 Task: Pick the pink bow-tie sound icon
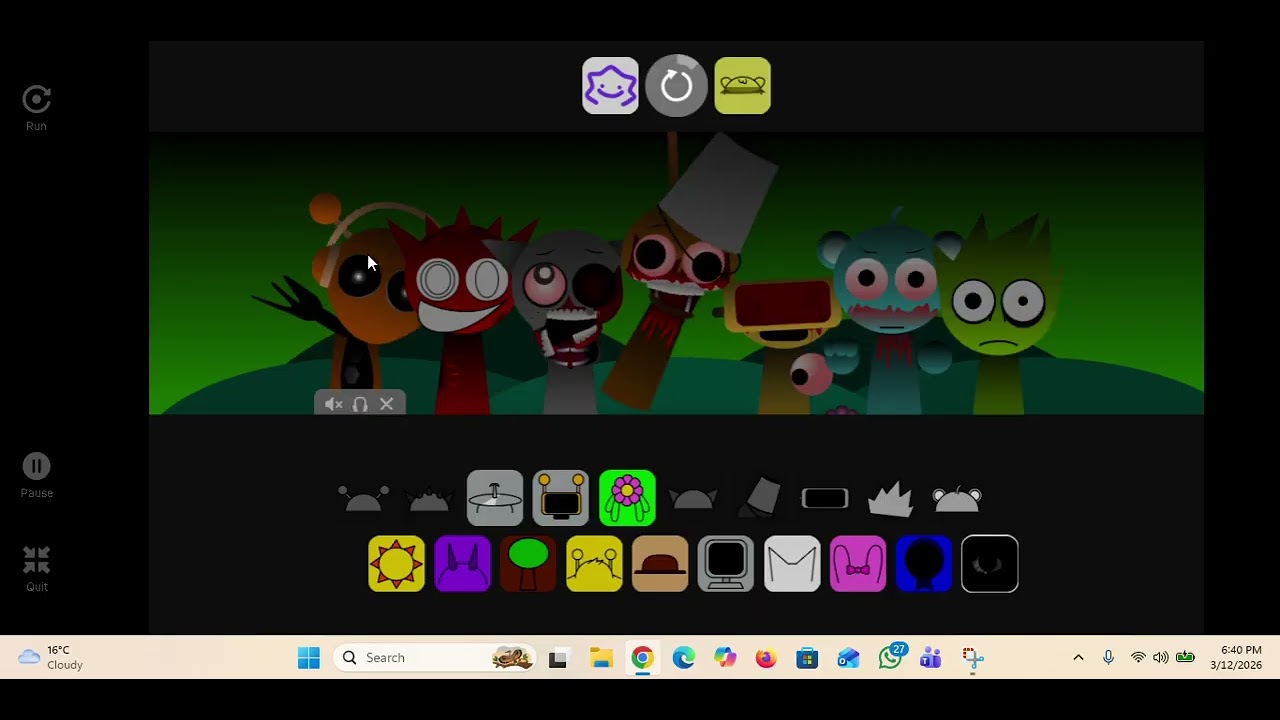(858, 564)
